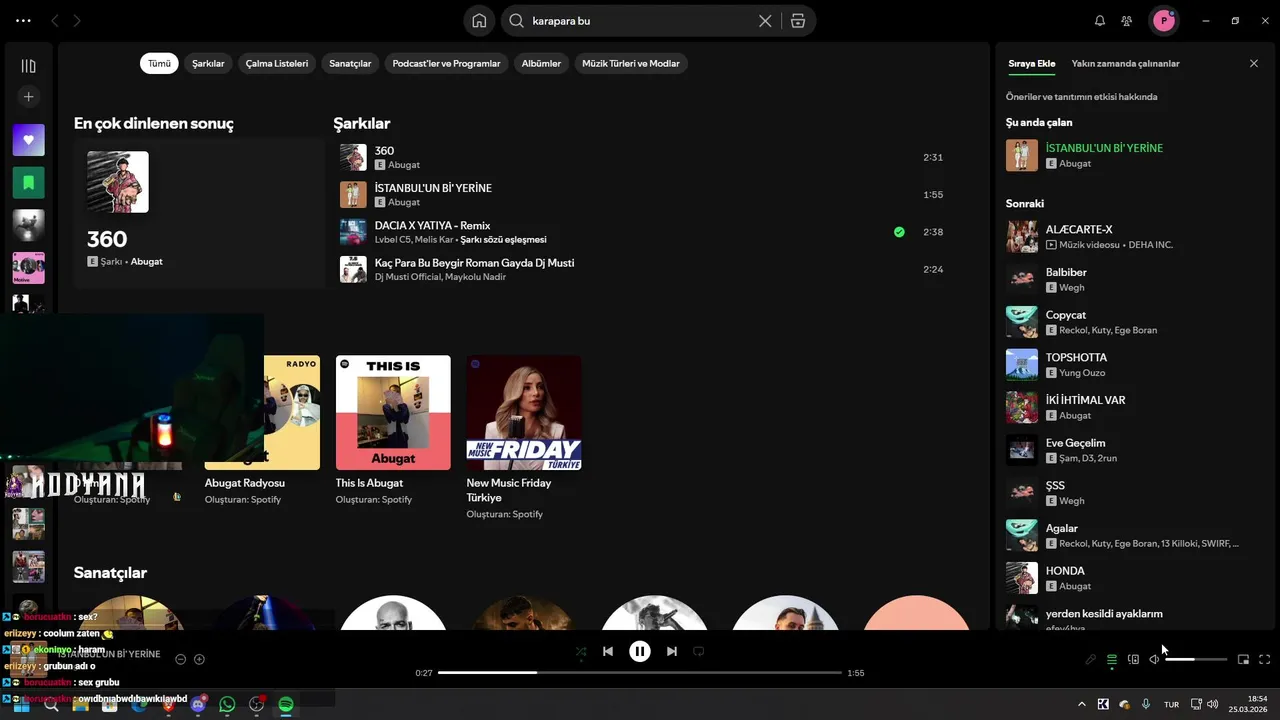This screenshot has height=720, width=1280.
Task: Switch to the Sıraya Ekle tab
Action: coord(1031,63)
